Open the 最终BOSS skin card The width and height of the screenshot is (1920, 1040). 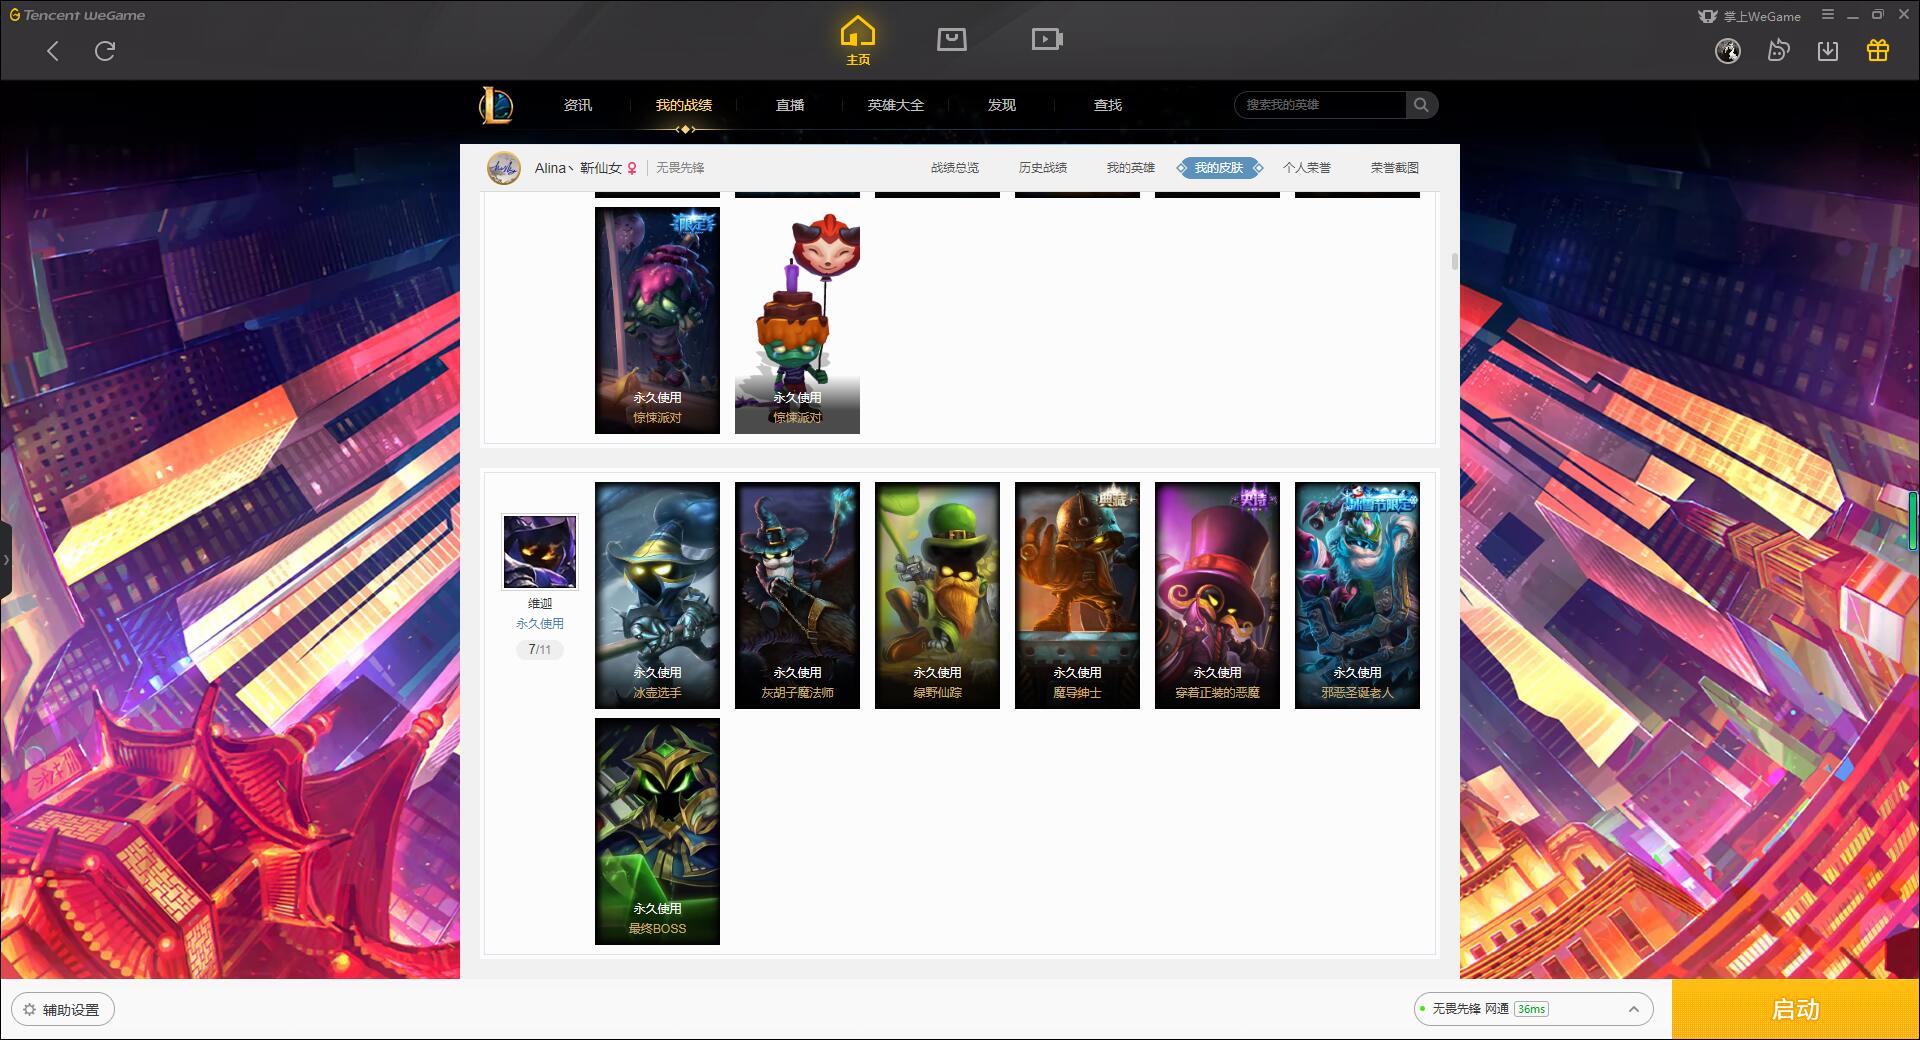pyautogui.click(x=657, y=831)
